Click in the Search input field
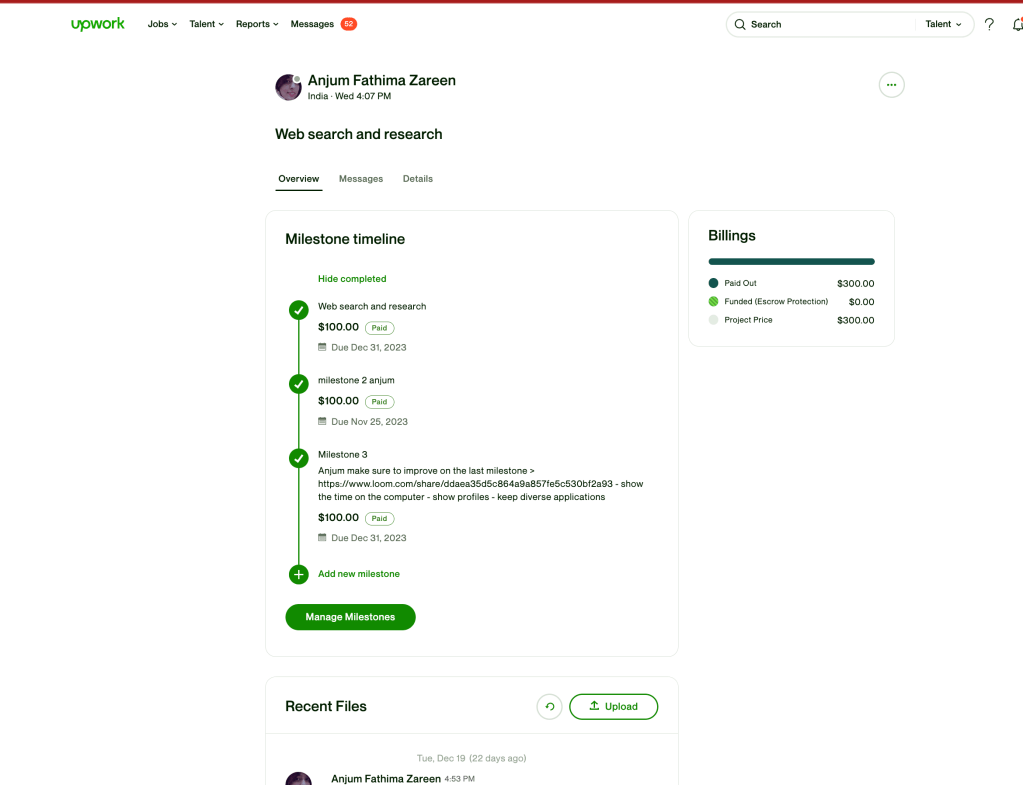The width and height of the screenshot is (1023, 785). [x=829, y=24]
